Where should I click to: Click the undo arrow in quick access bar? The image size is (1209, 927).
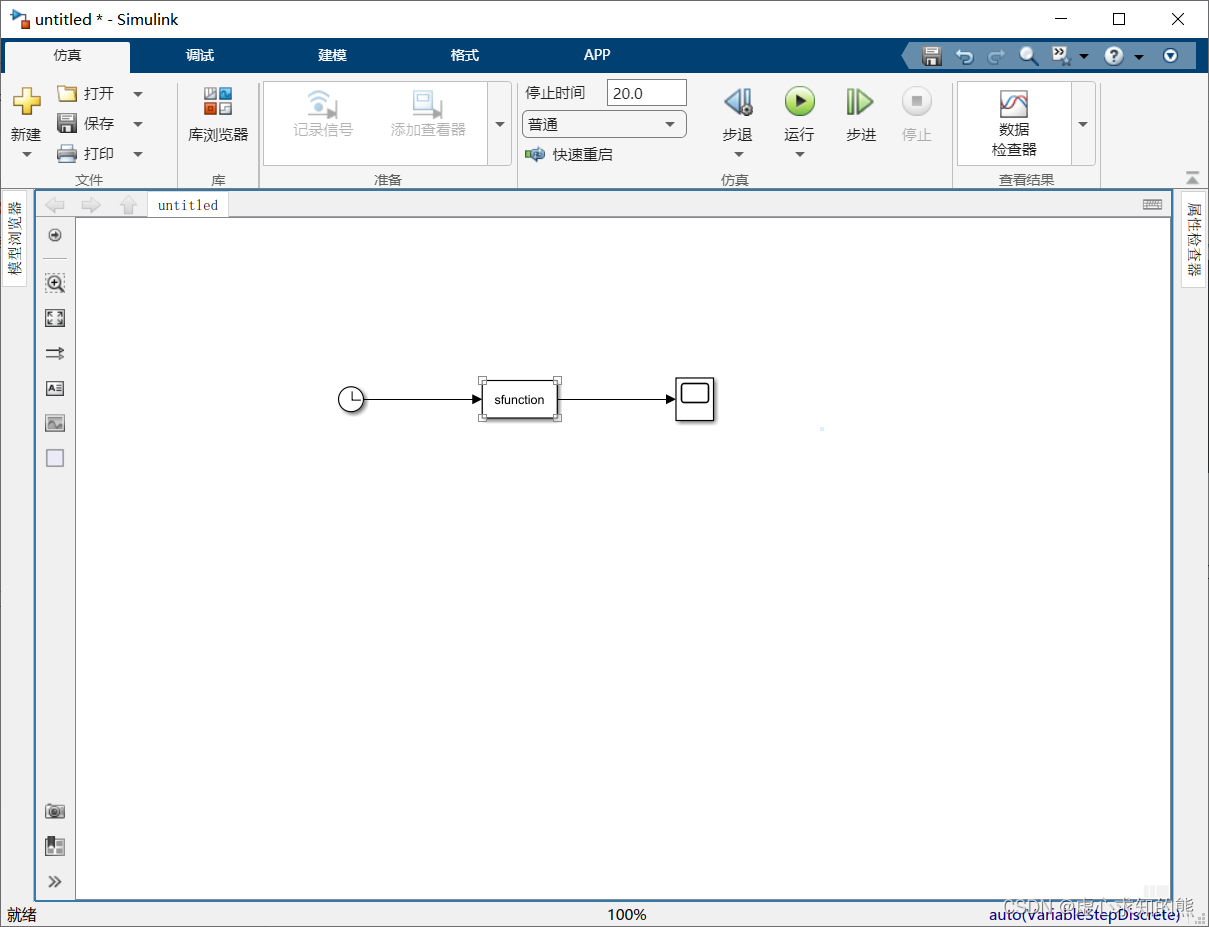(964, 56)
